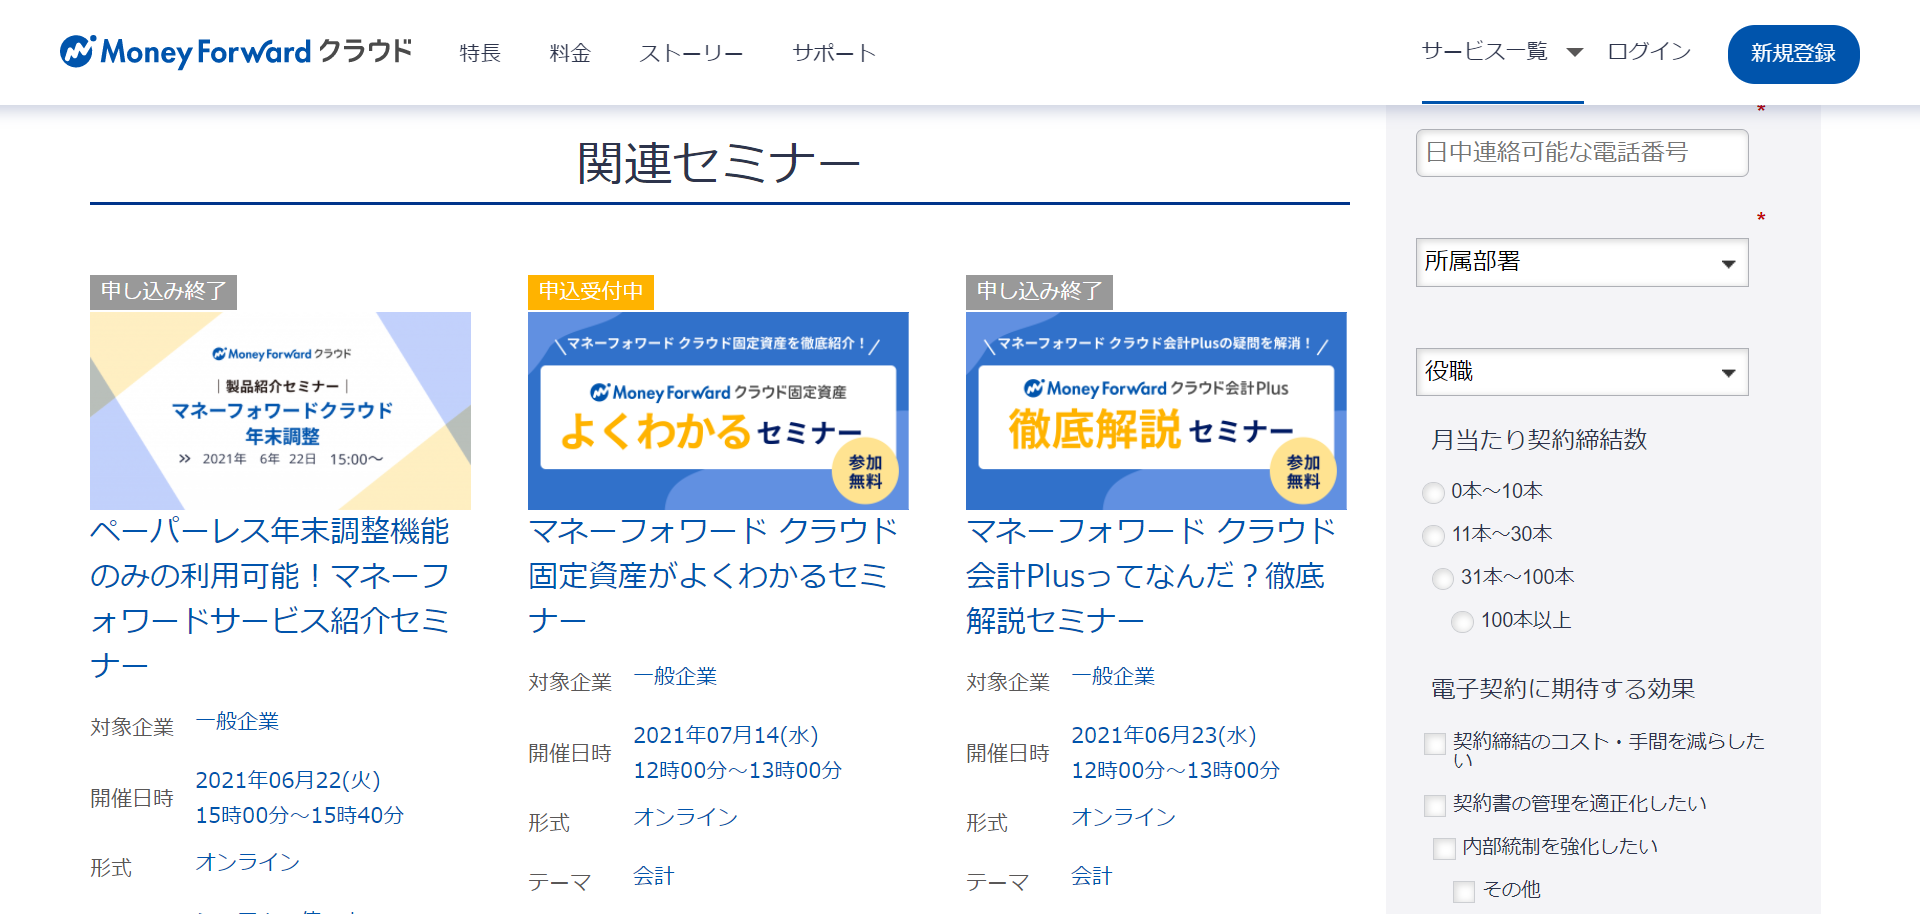Viewport: 1920px width, 914px height.
Task: Click the 2021年06月22(火) date text
Action: pos(288,780)
